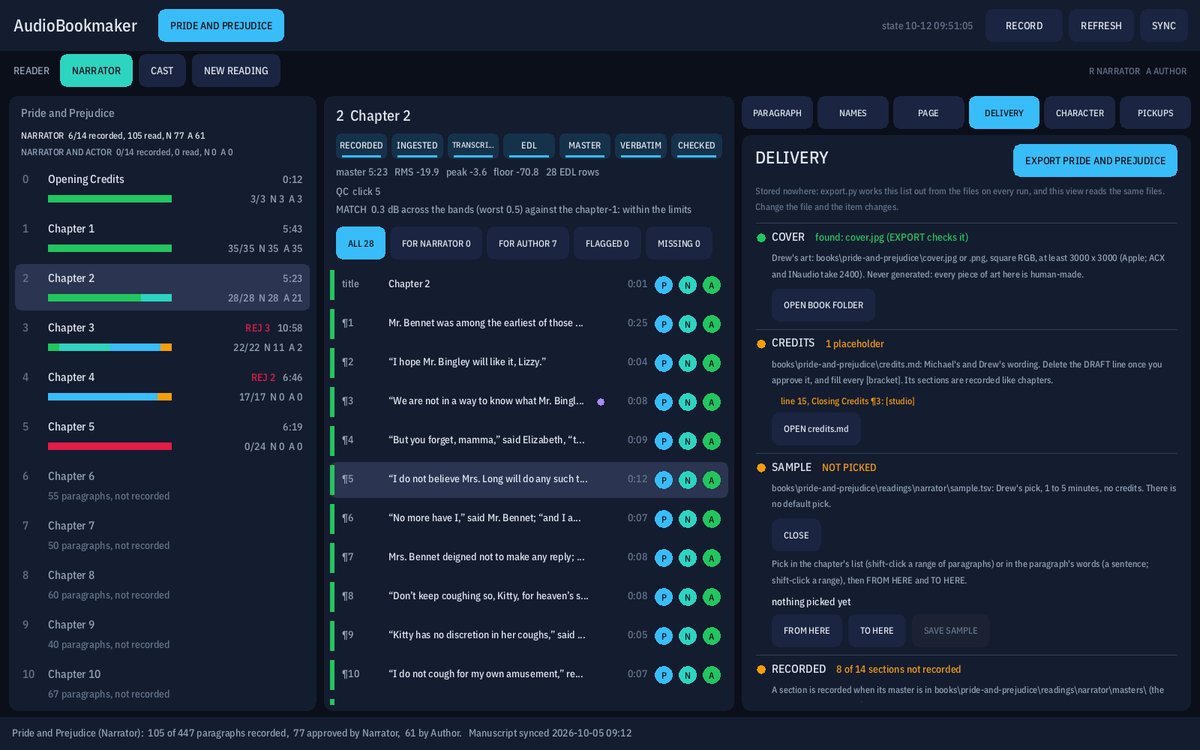The image size is (1200, 750).
Task: Switch to the PICKUPS tab
Action: pos(1155,113)
